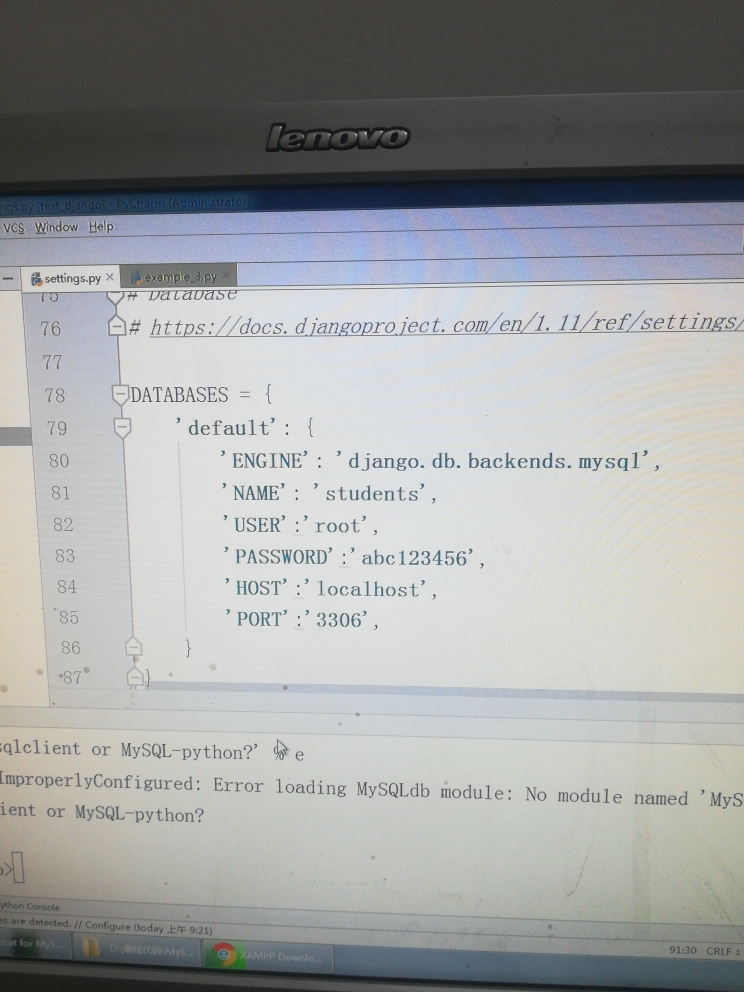Switch to the settings.py tab

pyautogui.click(x=72, y=278)
